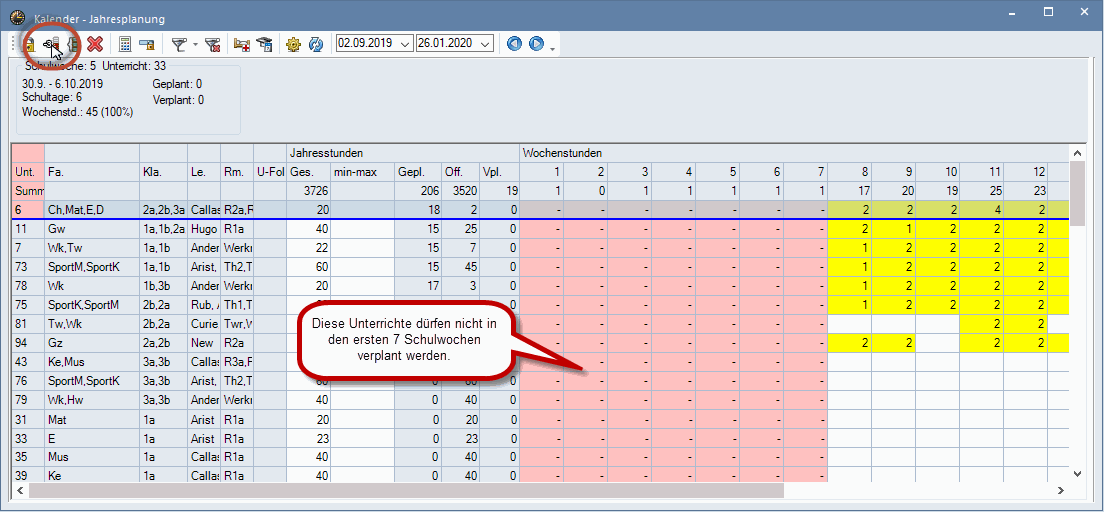Image resolution: width=1104 pixels, height=512 pixels.
Task: Click the bed with red cross icon
Action: [242, 44]
